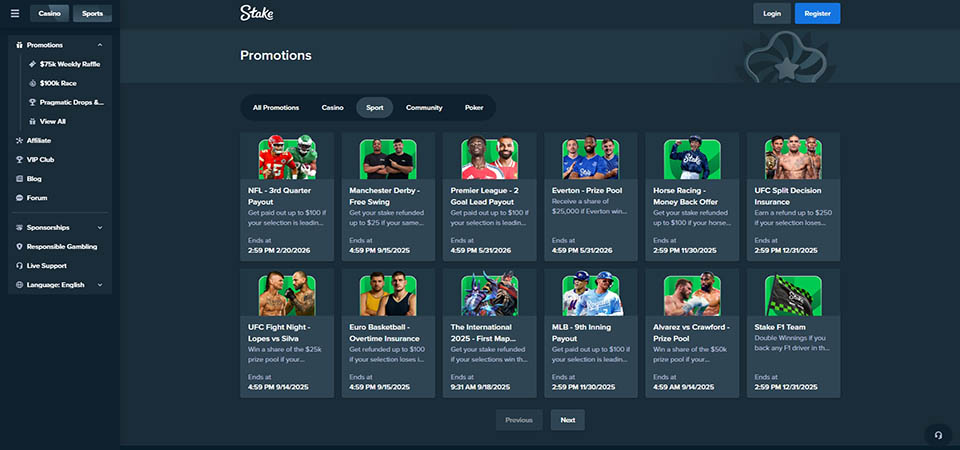This screenshot has height=450, width=960.
Task: Click the View All gift icon
Action: pos(32,121)
